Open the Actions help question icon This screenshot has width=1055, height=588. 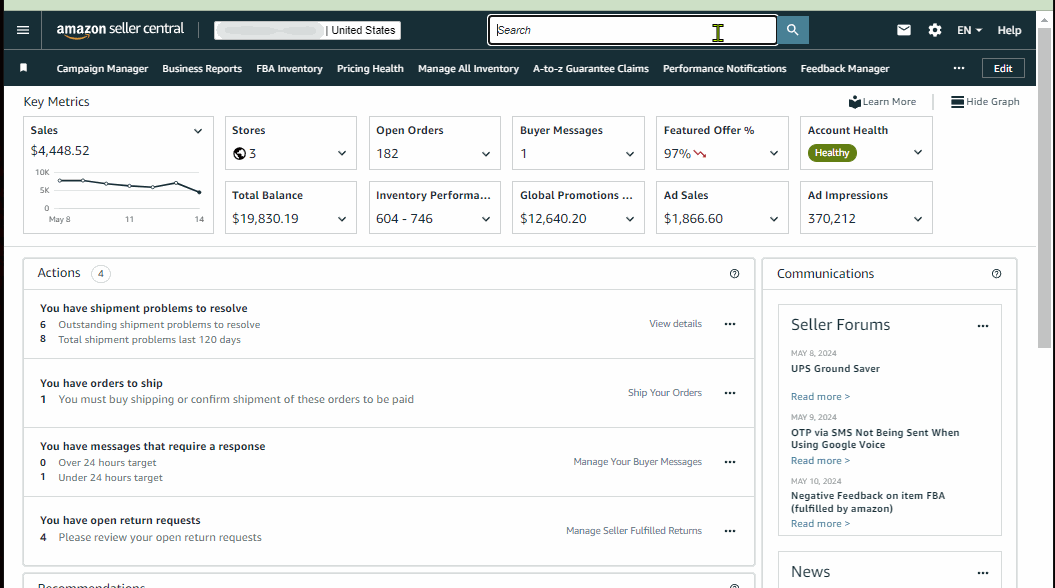(734, 274)
